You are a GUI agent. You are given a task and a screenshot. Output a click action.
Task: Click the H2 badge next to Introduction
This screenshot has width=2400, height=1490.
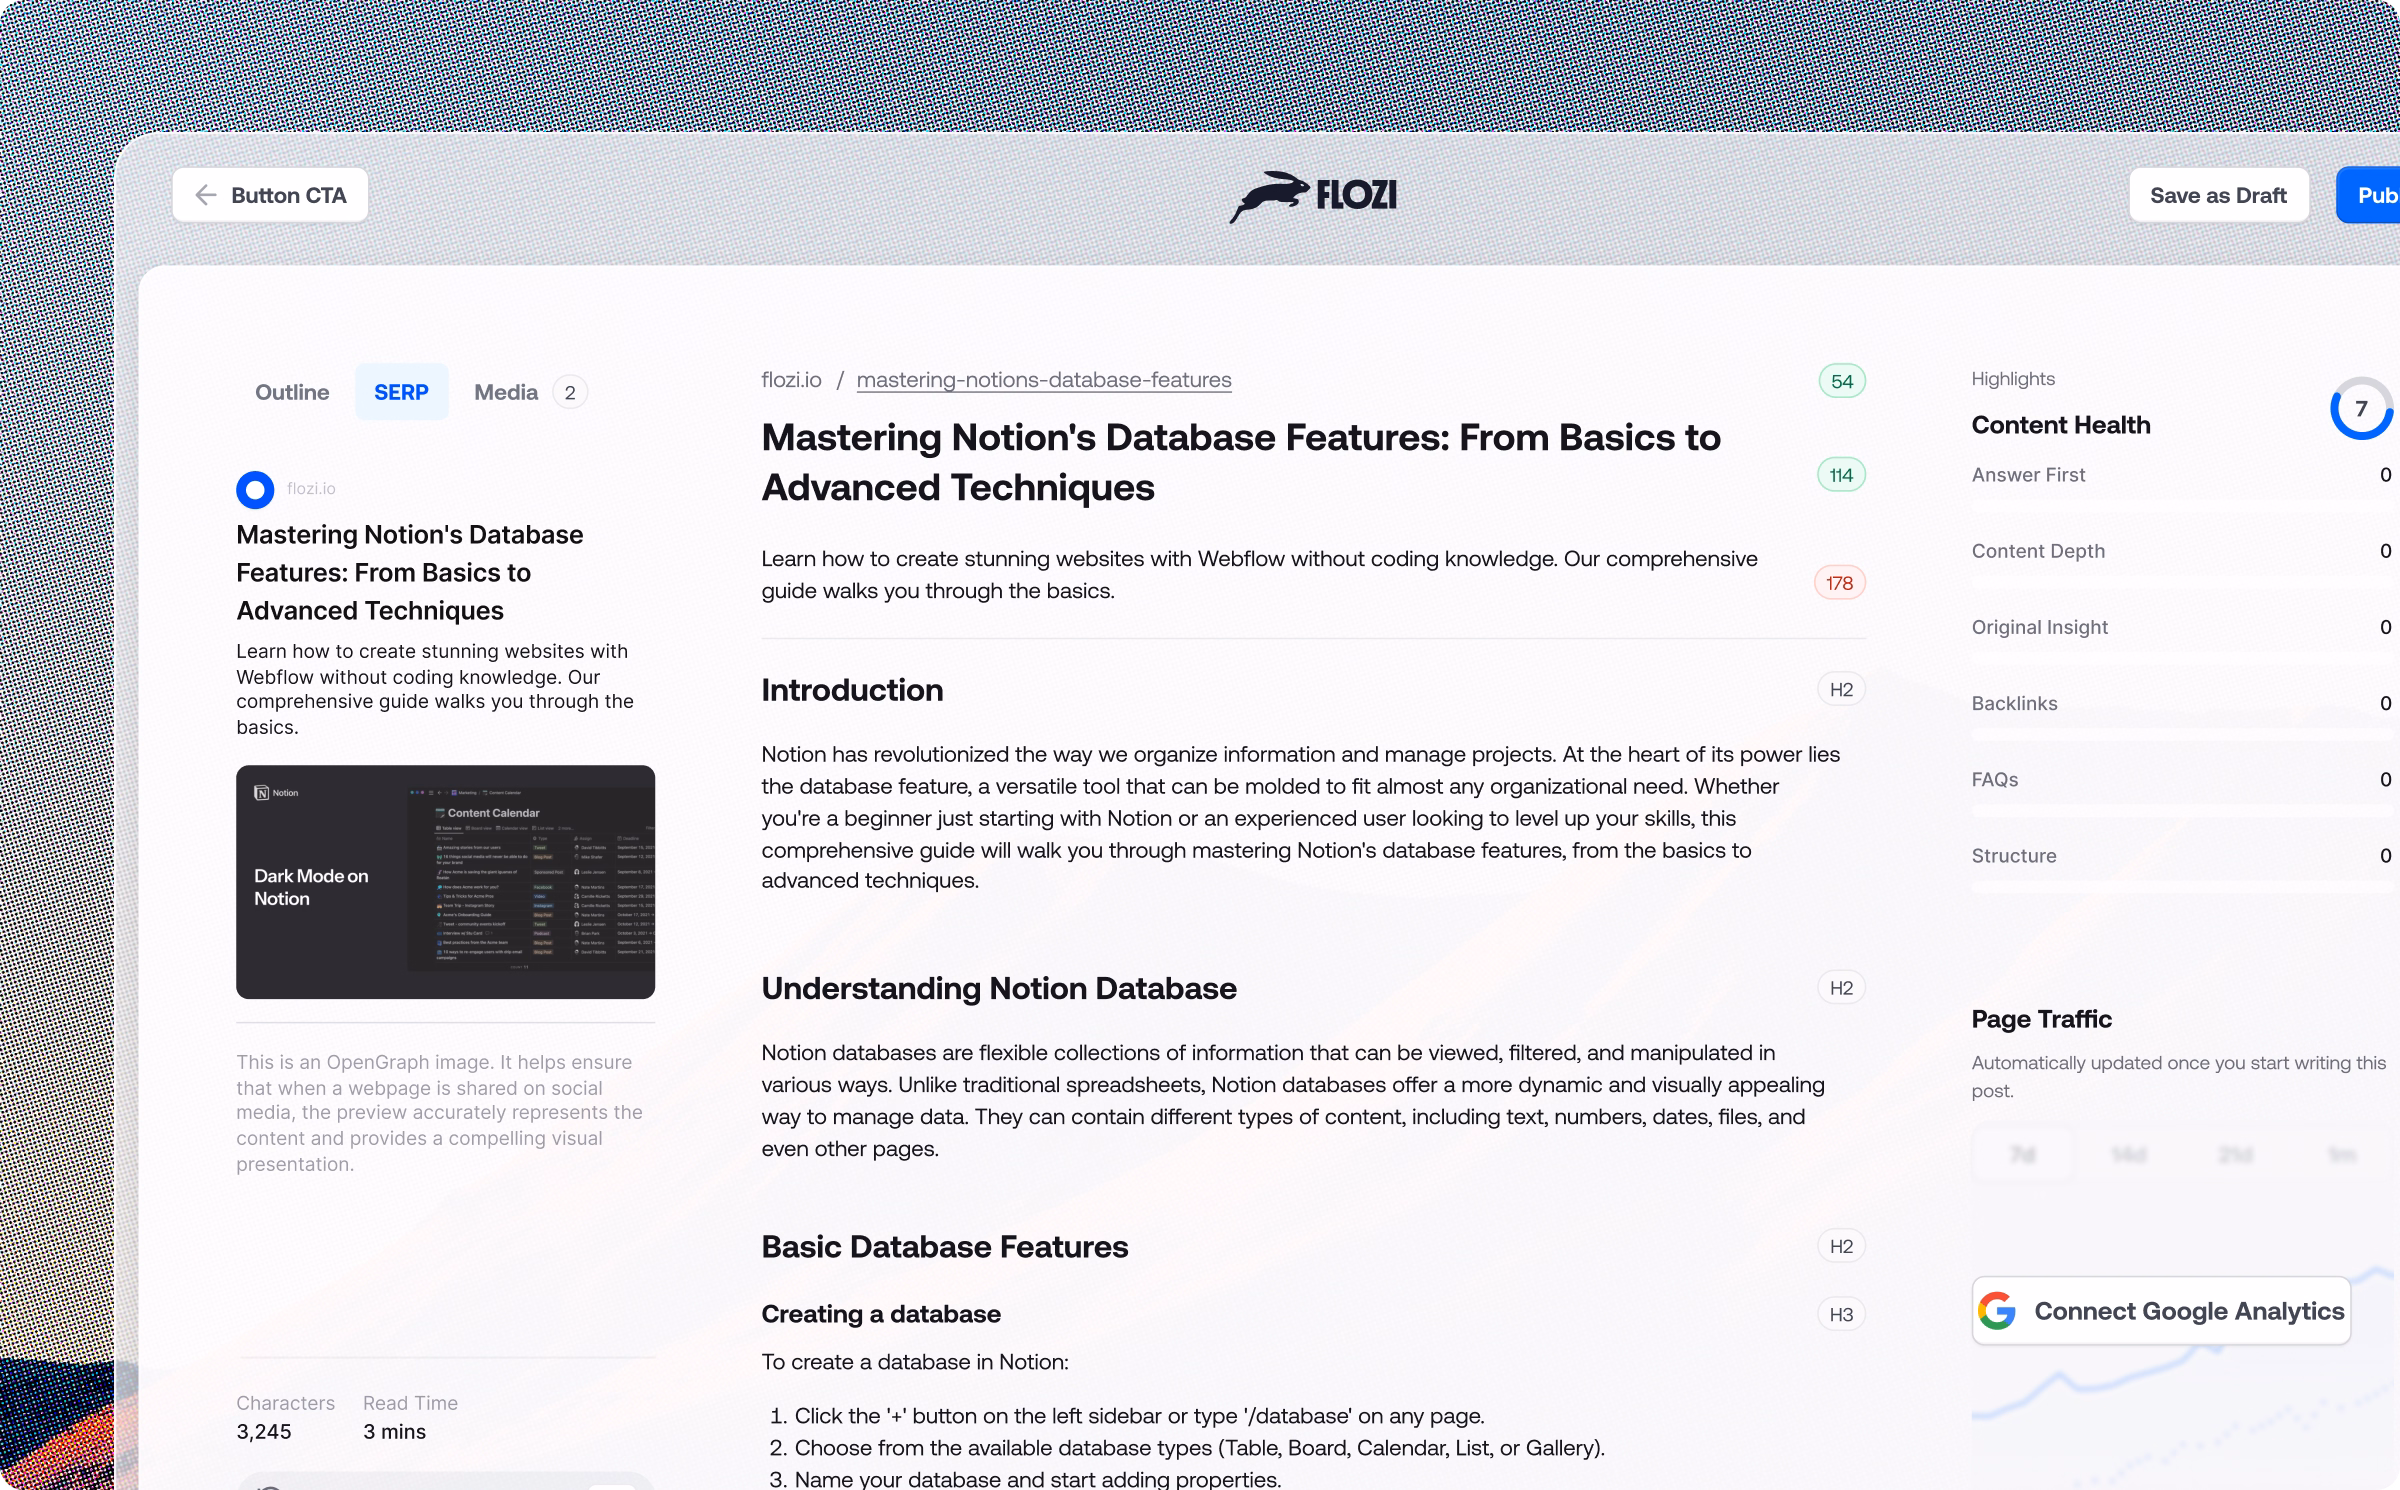point(1841,689)
